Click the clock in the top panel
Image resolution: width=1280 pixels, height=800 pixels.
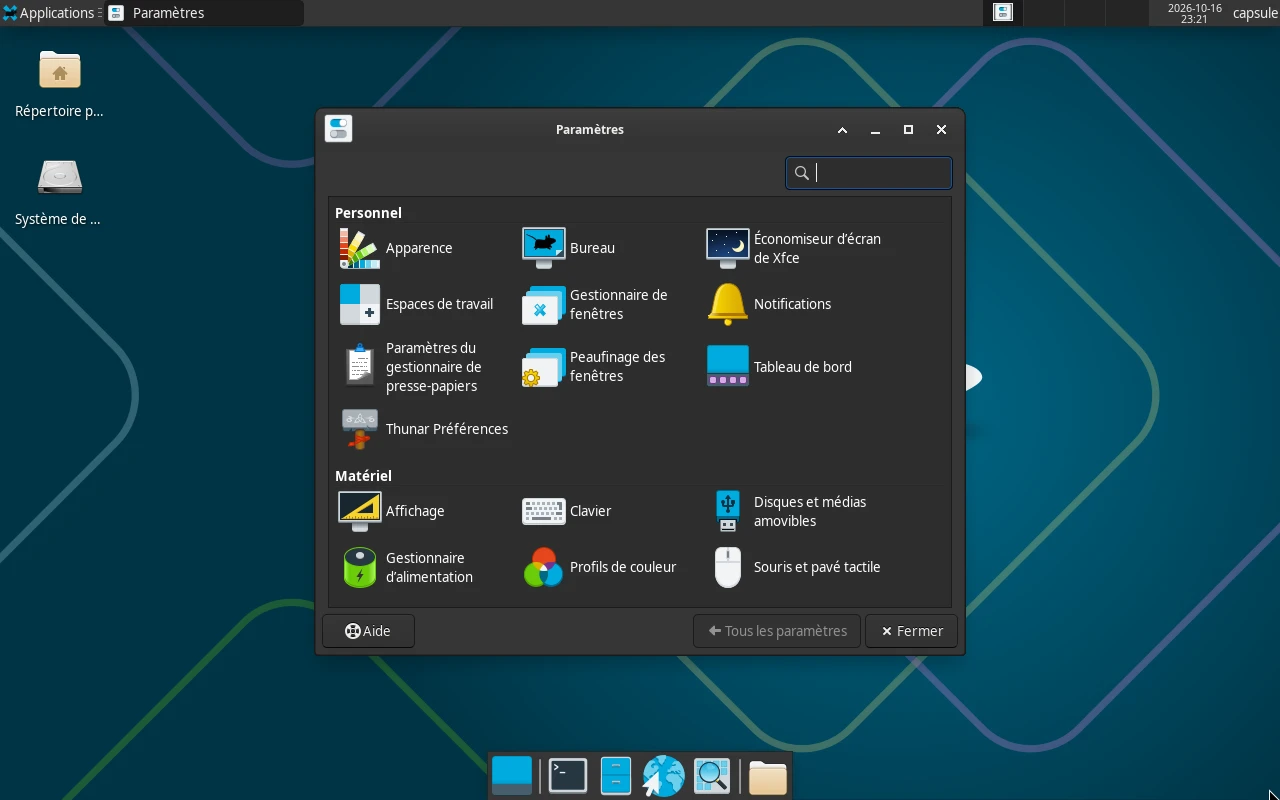[1194, 13]
